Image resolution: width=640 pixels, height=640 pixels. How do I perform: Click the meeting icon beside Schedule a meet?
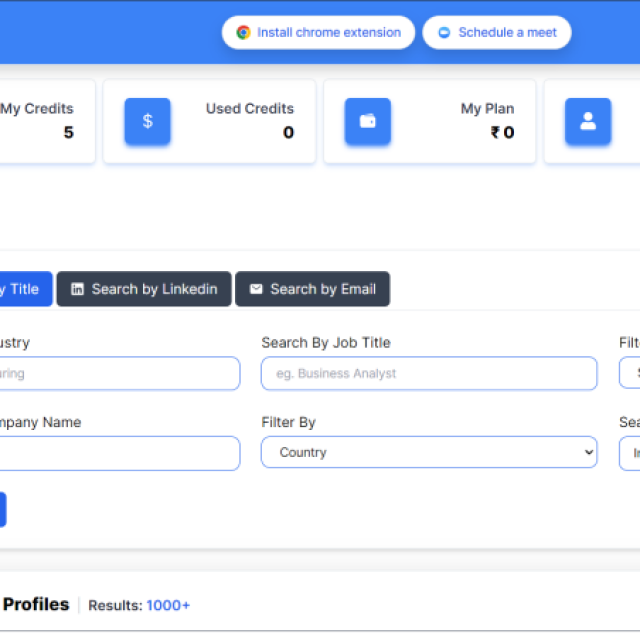444,32
